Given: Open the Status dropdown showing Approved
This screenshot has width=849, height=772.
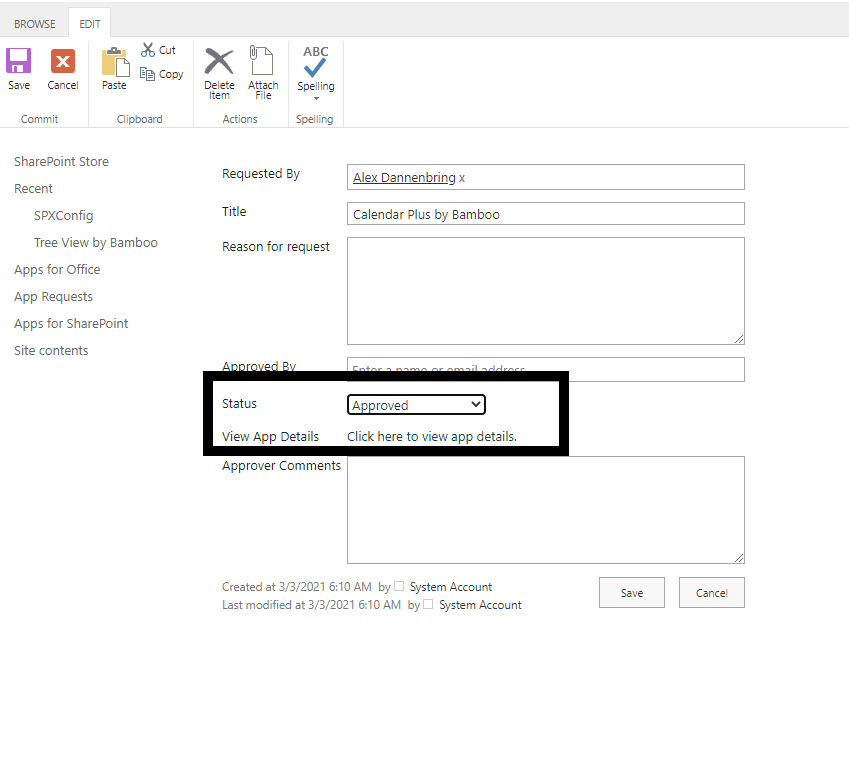Looking at the screenshot, I should point(416,405).
